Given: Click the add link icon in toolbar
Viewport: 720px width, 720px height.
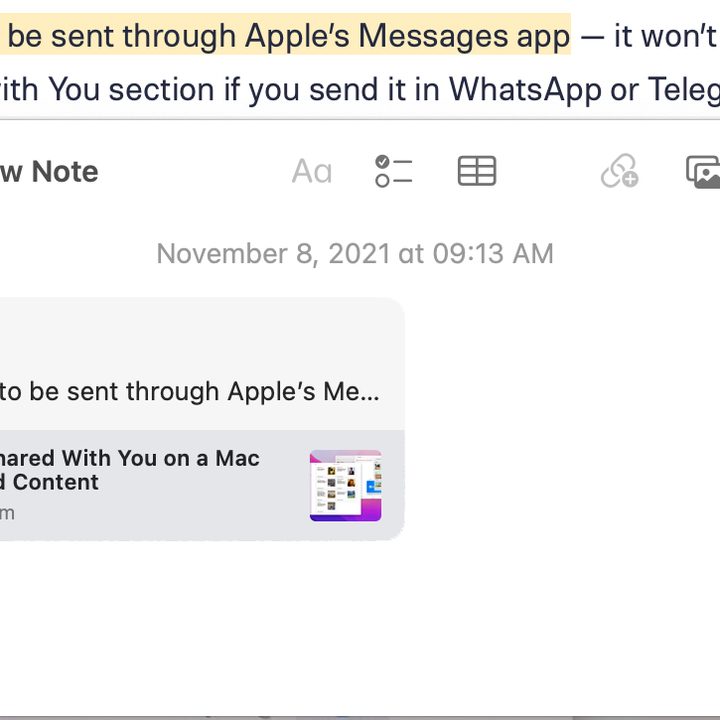Looking at the screenshot, I should pyautogui.click(x=619, y=171).
